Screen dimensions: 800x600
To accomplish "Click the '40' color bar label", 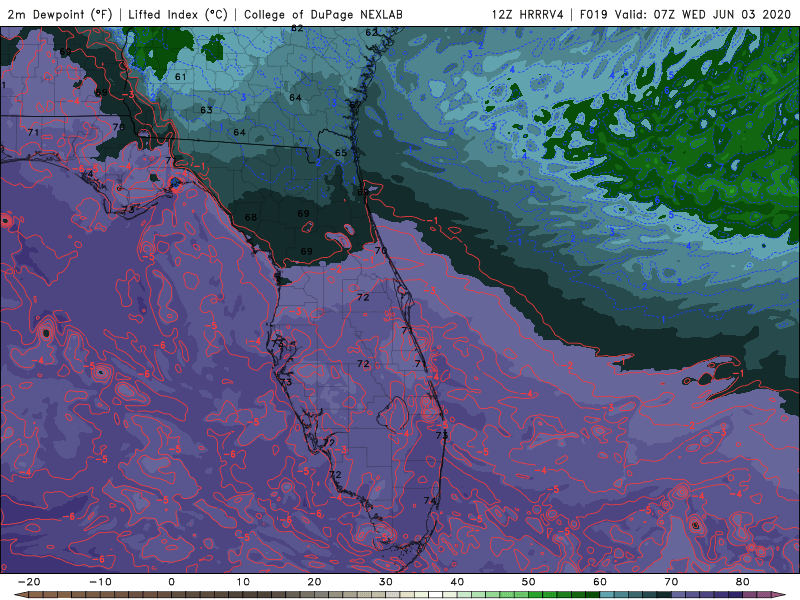I will tap(457, 582).
